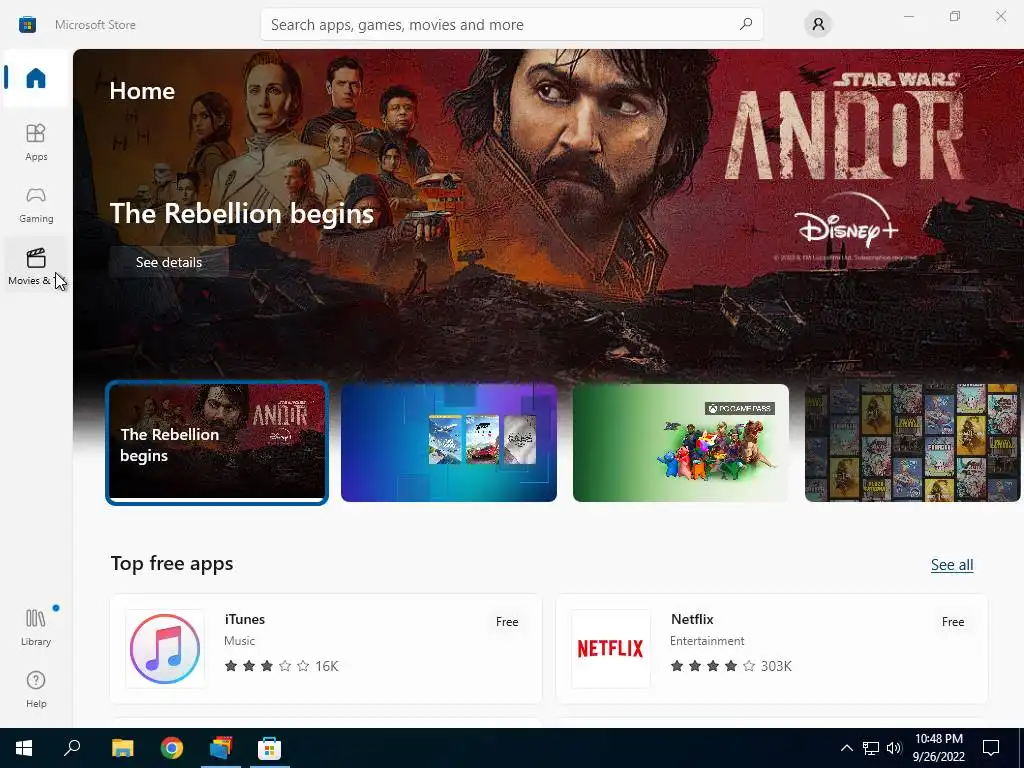Click the Music category under iTunes
This screenshot has height=768, width=1024.
[240, 641]
